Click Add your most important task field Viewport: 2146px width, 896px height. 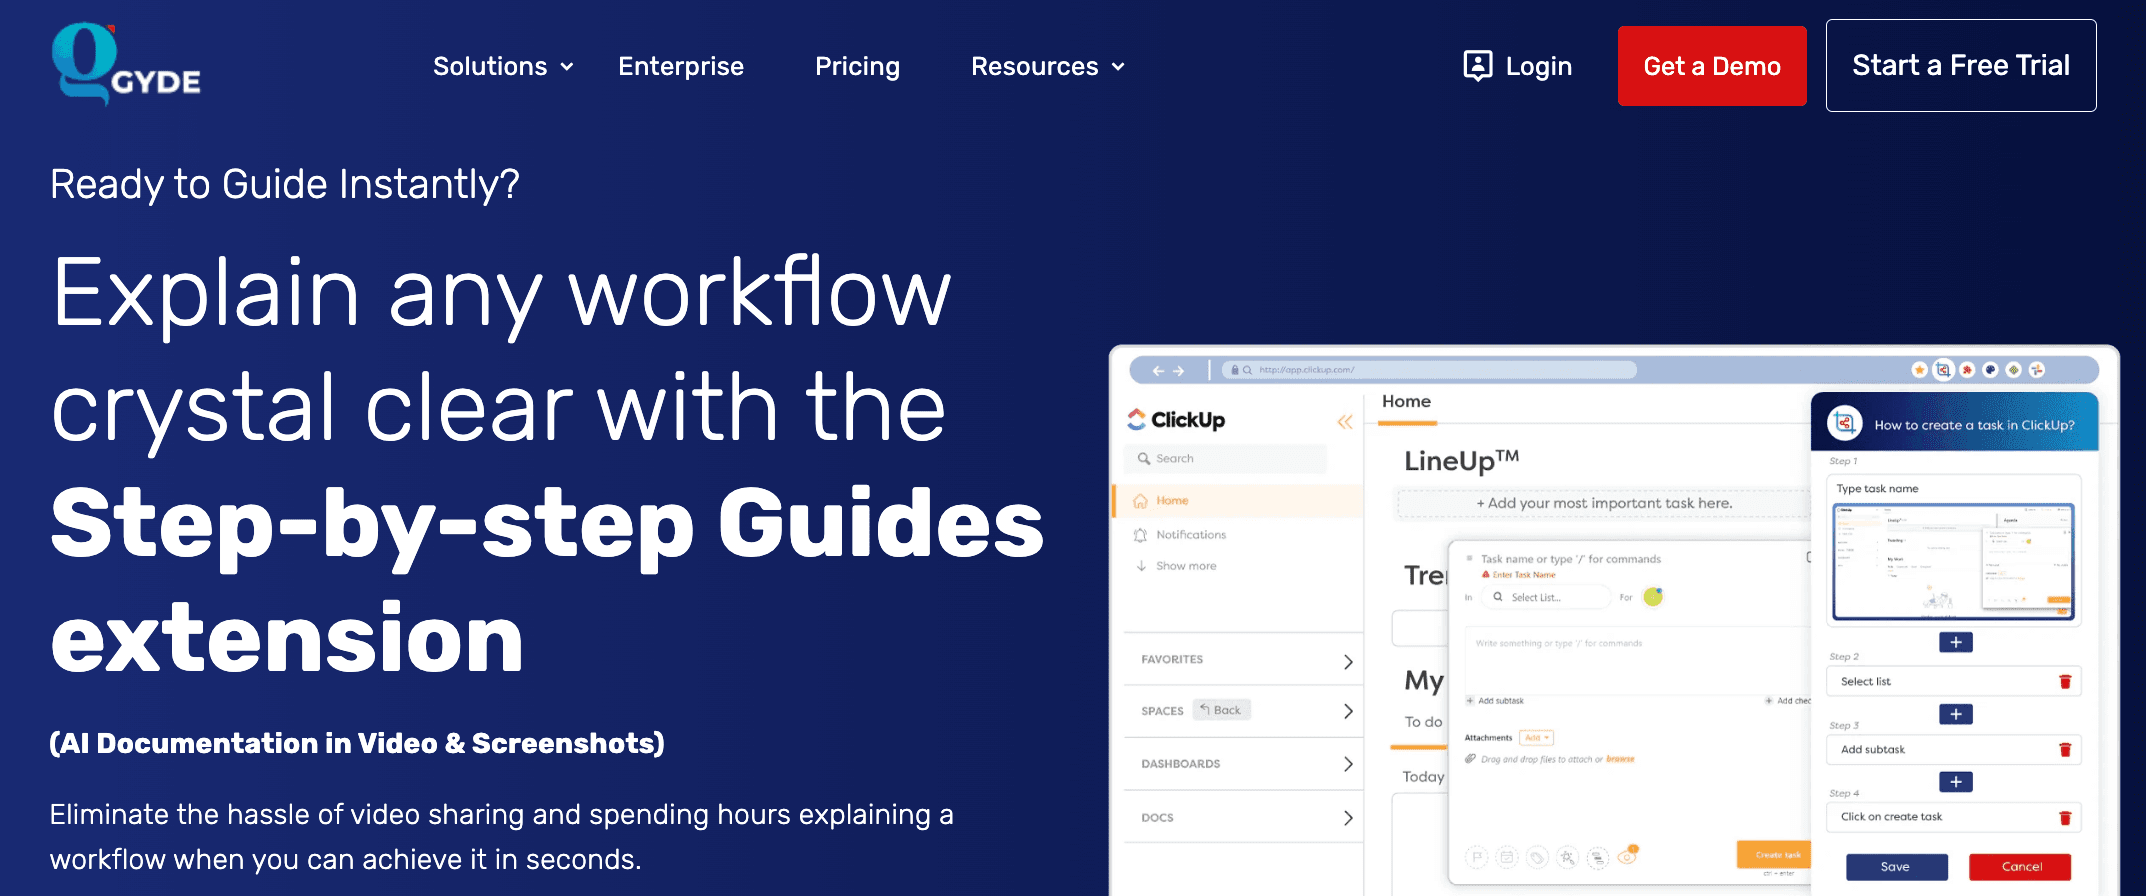1604,504
